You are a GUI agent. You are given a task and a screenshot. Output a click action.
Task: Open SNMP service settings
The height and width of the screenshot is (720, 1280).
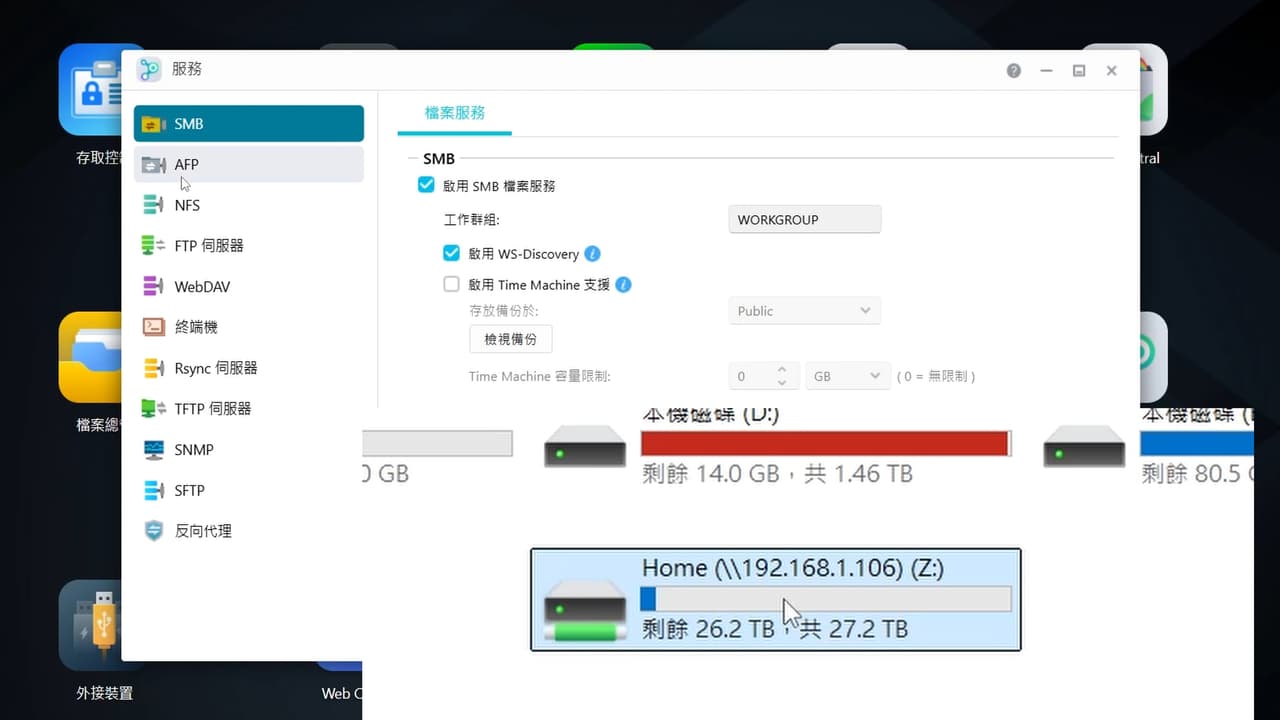coord(248,449)
